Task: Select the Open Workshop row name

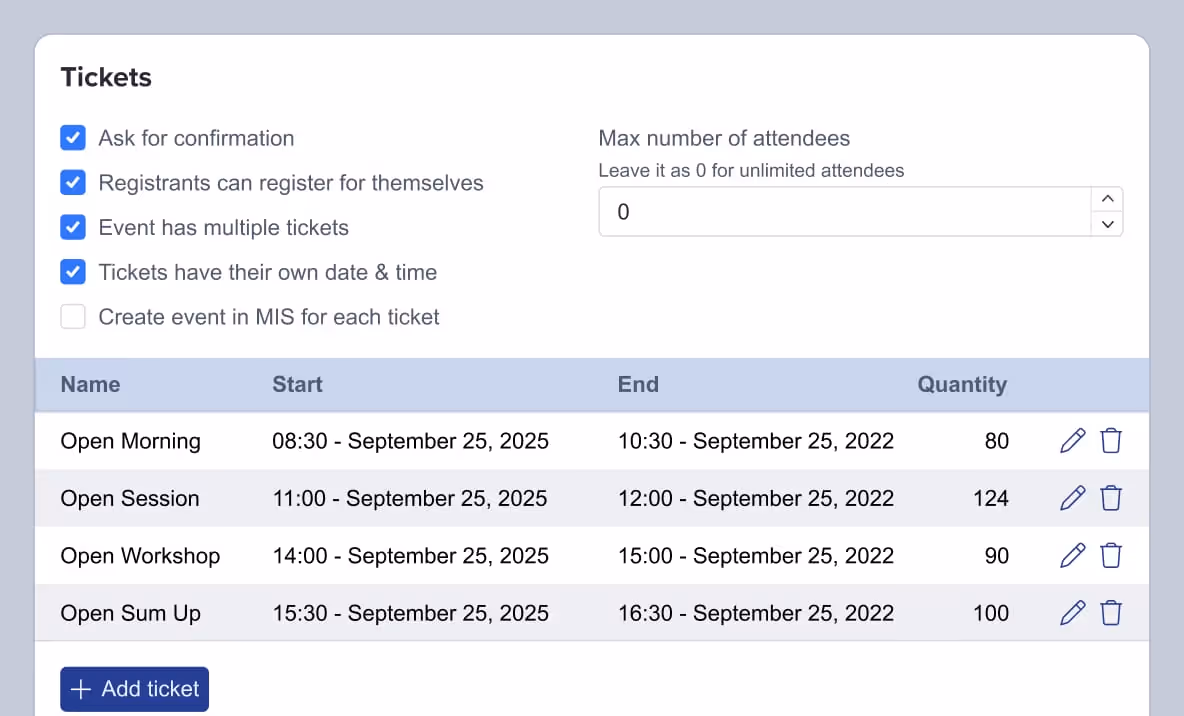Action: (x=140, y=556)
